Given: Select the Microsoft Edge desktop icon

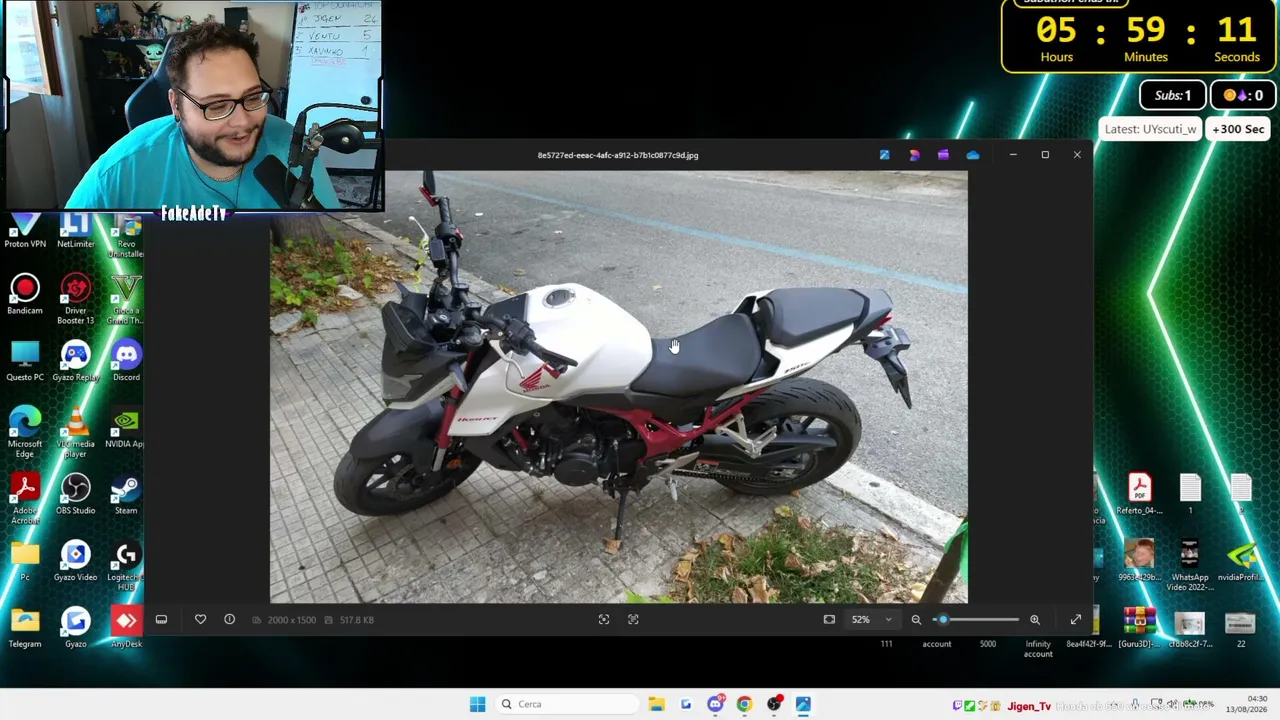Looking at the screenshot, I should [25, 433].
